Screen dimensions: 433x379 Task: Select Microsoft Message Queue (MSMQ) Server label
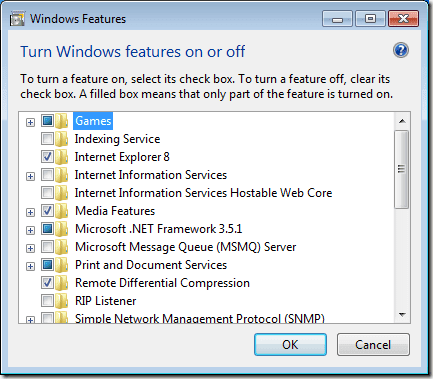pos(186,247)
